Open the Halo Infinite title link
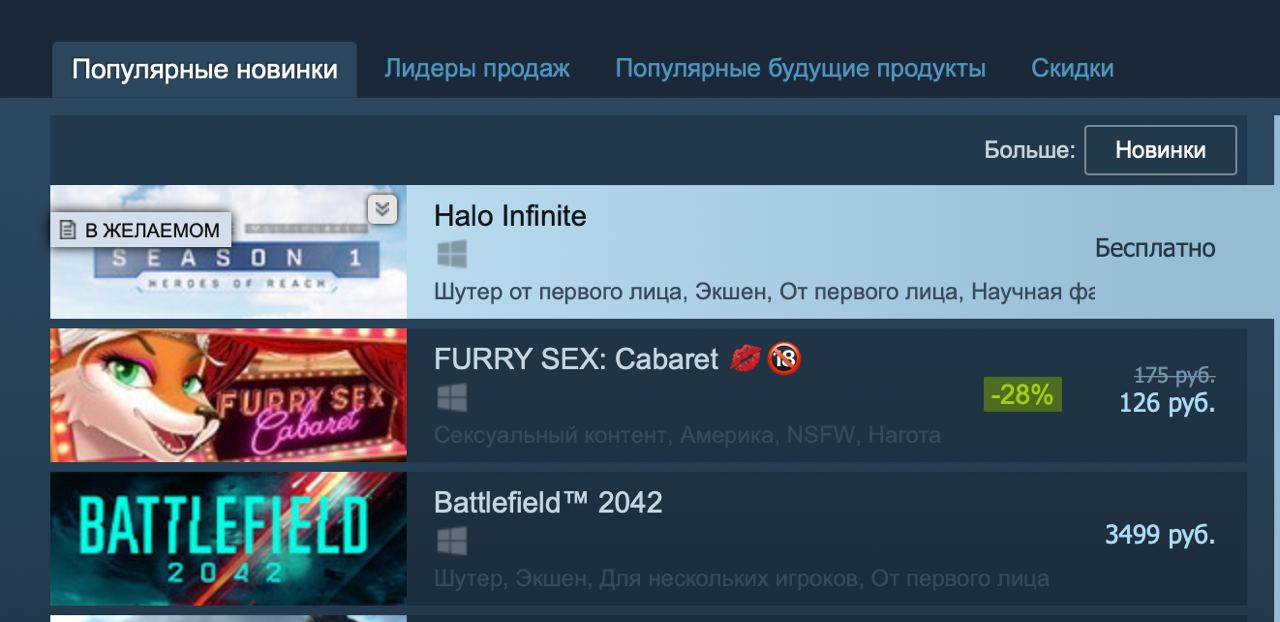Viewport: 1280px width, 622px height. (x=510, y=216)
